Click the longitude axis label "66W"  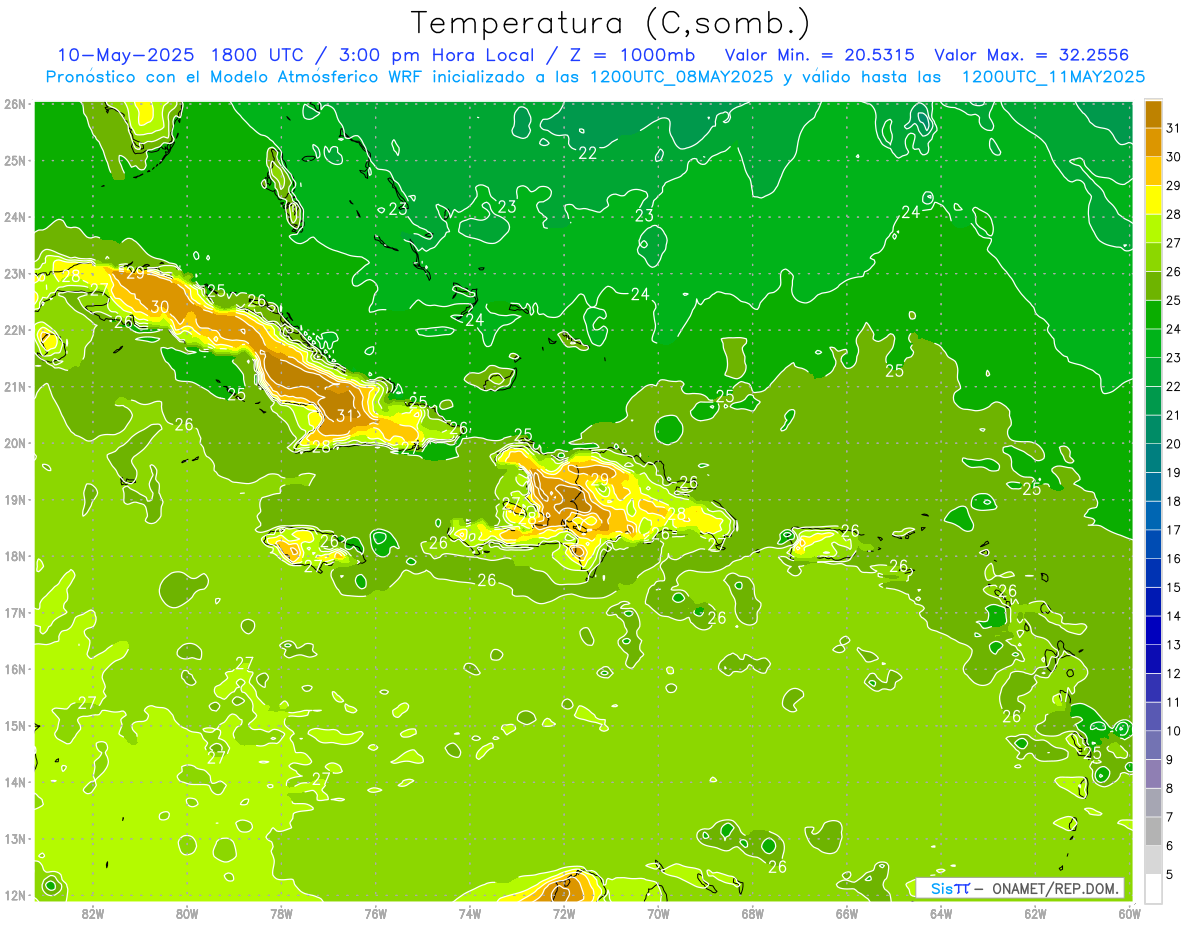pyautogui.click(x=847, y=913)
